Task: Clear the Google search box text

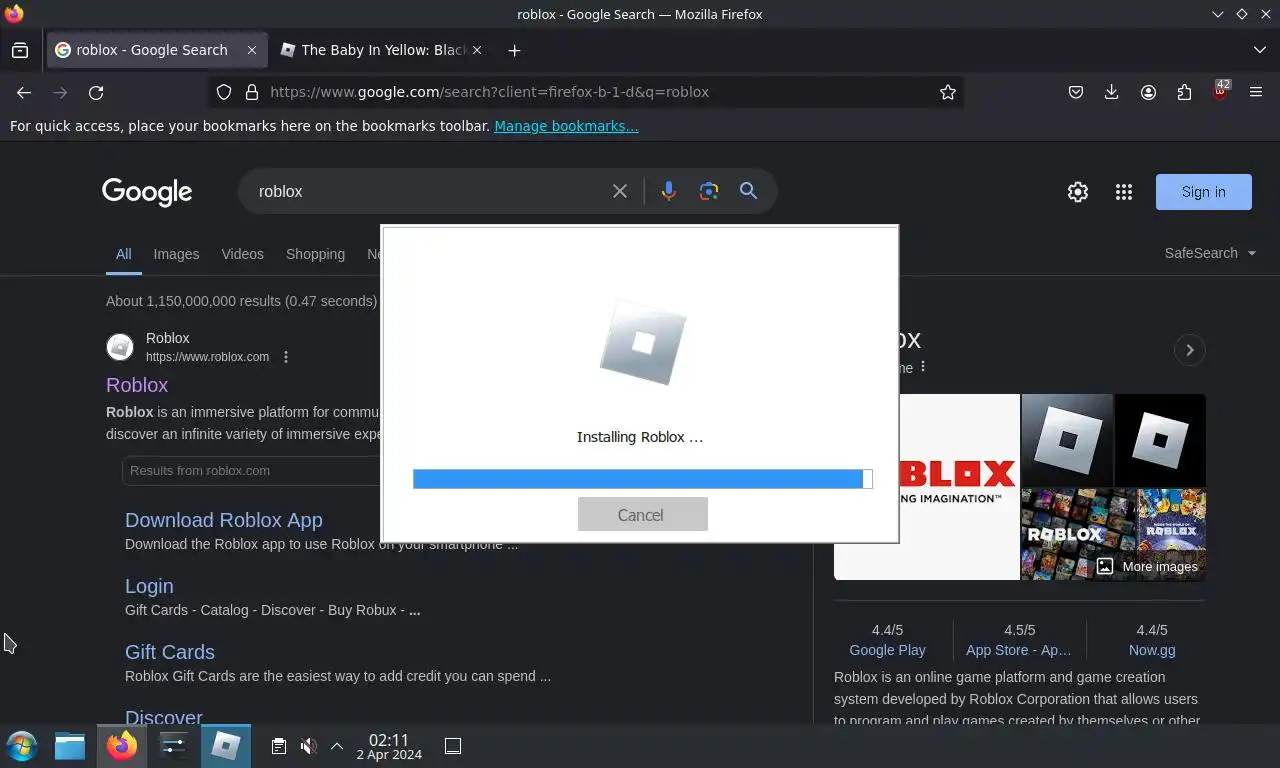Action: click(x=620, y=191)
